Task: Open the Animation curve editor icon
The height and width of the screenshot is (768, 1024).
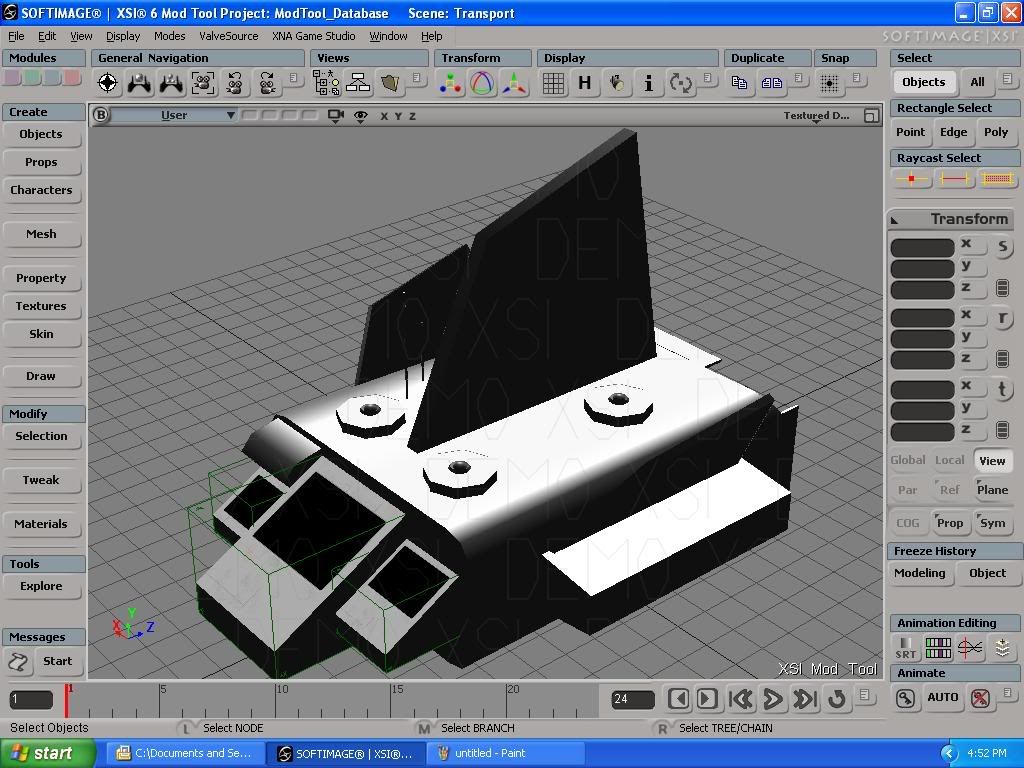Action: (x=970, y=648)
